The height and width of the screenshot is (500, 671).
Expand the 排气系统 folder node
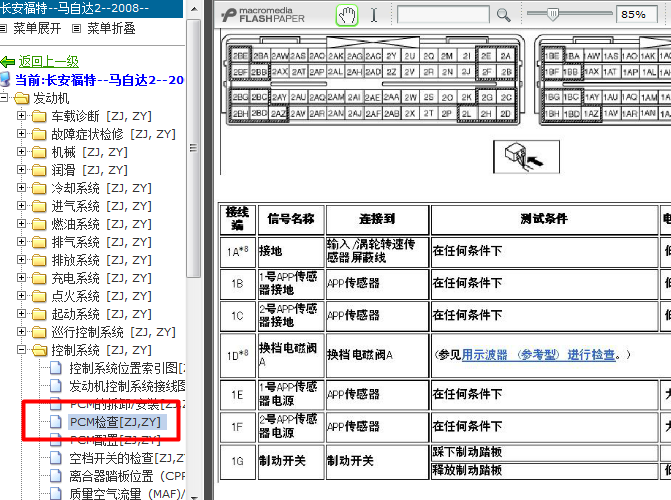(21, 242)
